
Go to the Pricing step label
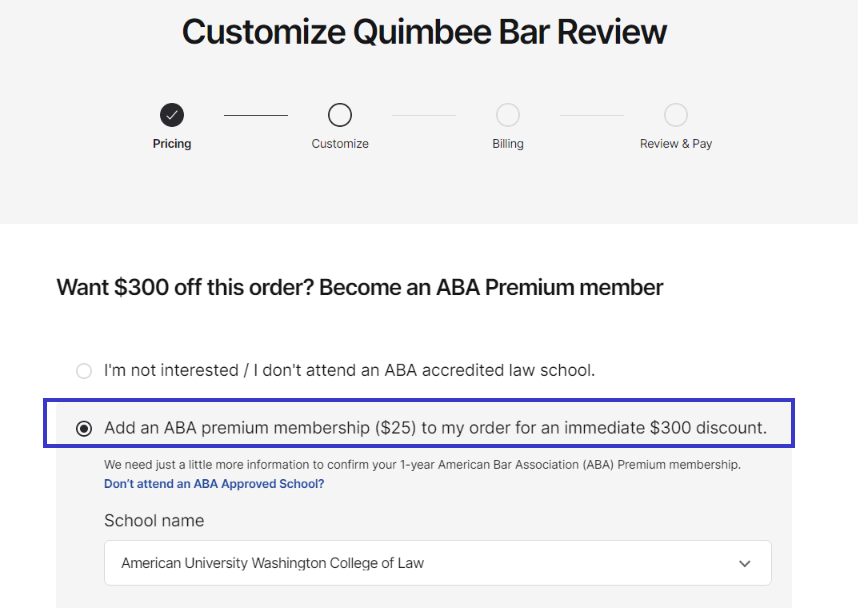coord(172,143)
